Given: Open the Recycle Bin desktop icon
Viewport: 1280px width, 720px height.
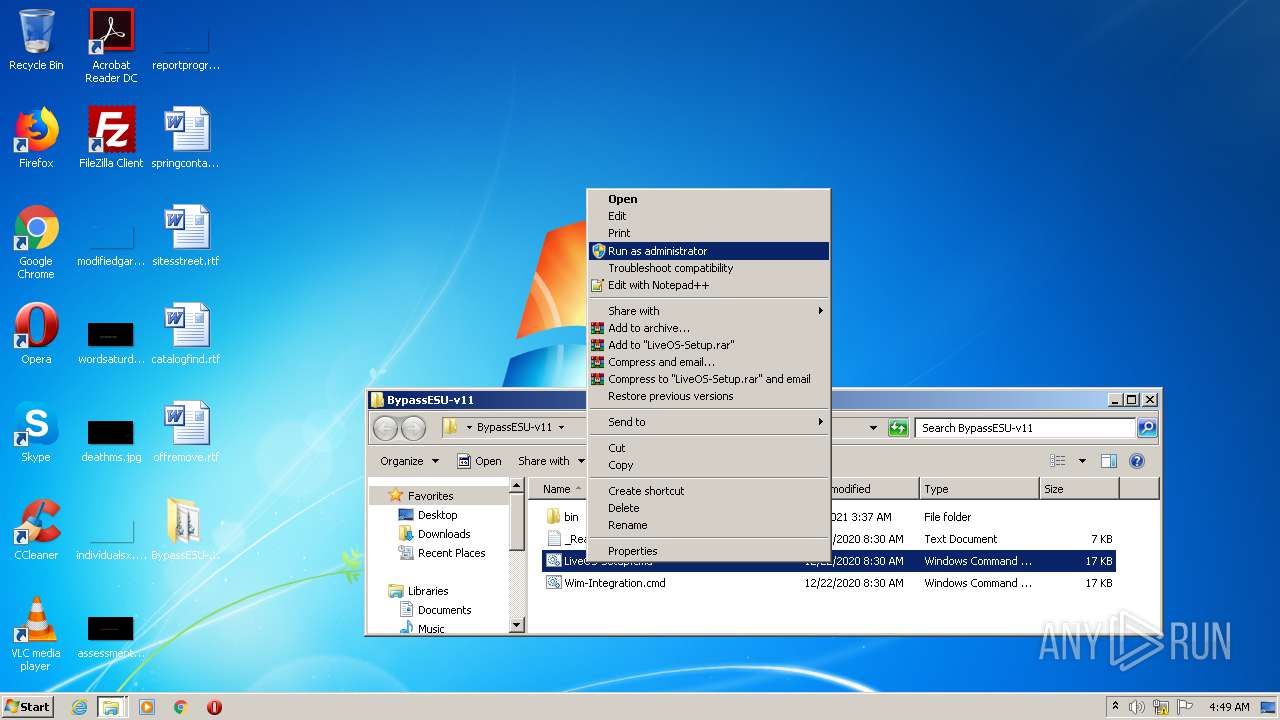Looking at the screenshot, I should (x=36, y=40).
